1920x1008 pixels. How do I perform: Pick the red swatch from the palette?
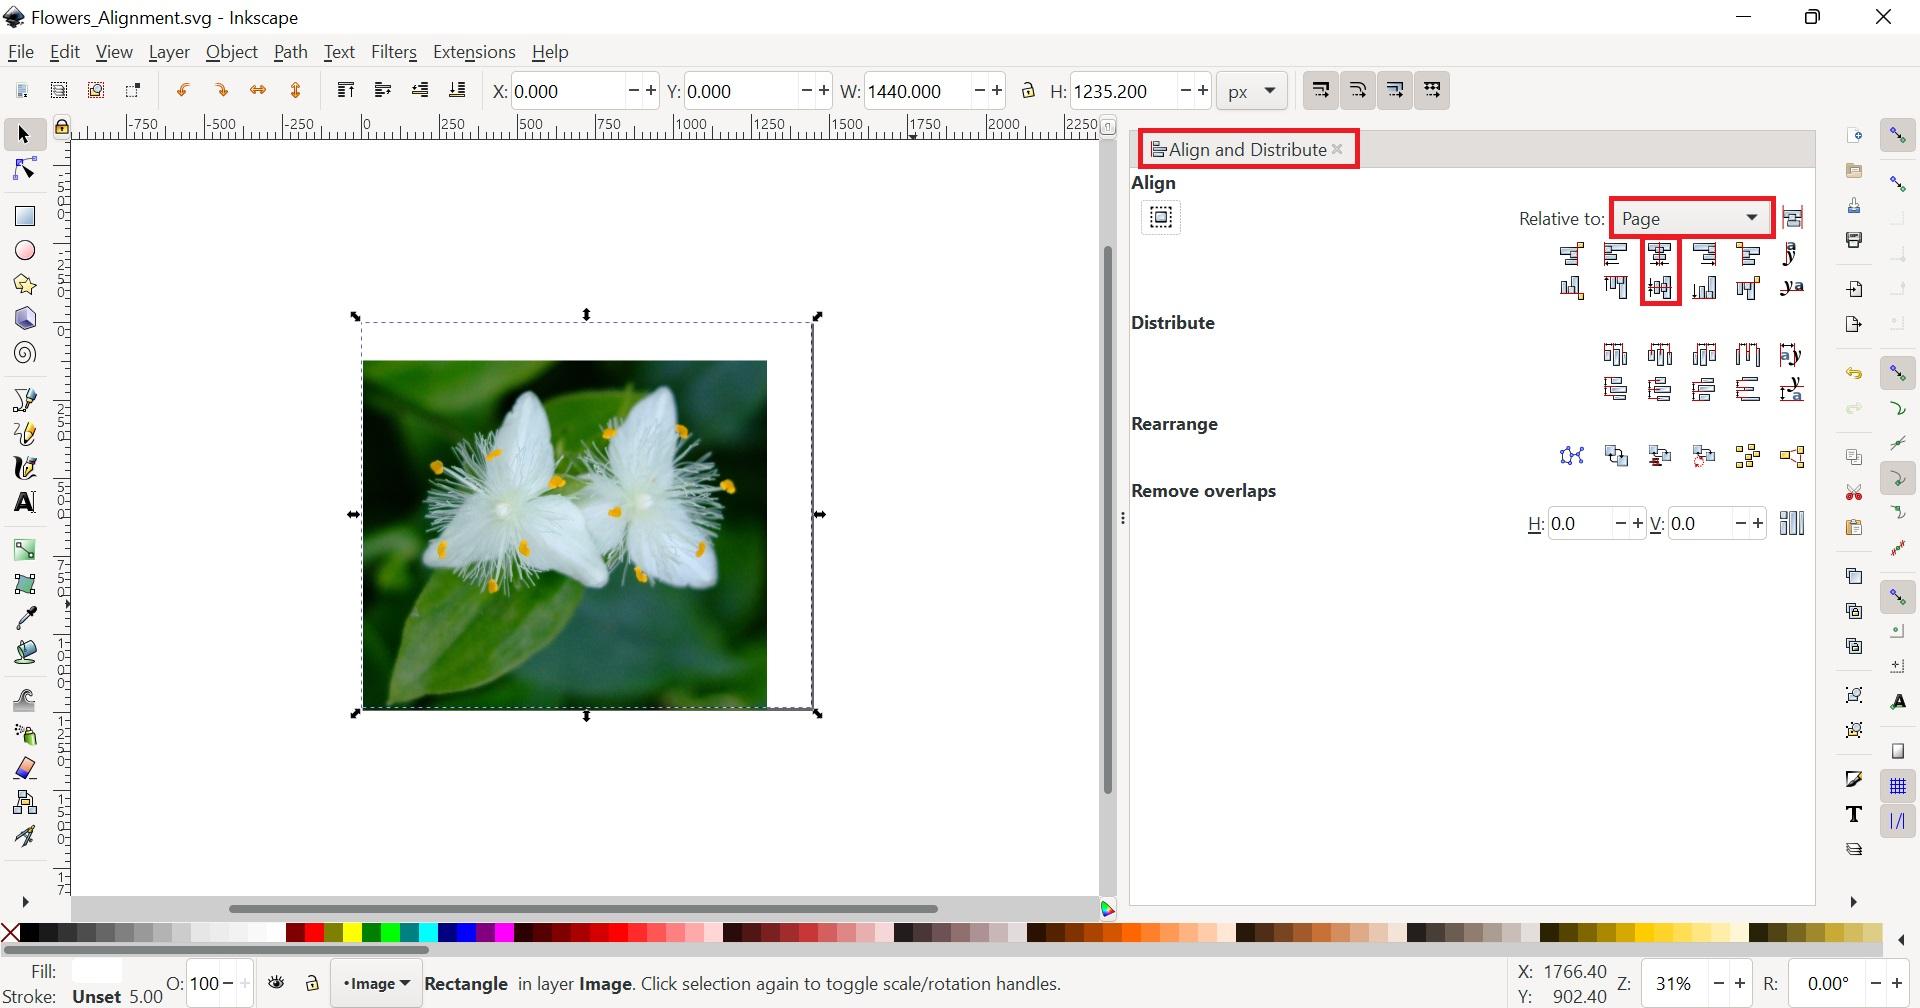(312, 931)
